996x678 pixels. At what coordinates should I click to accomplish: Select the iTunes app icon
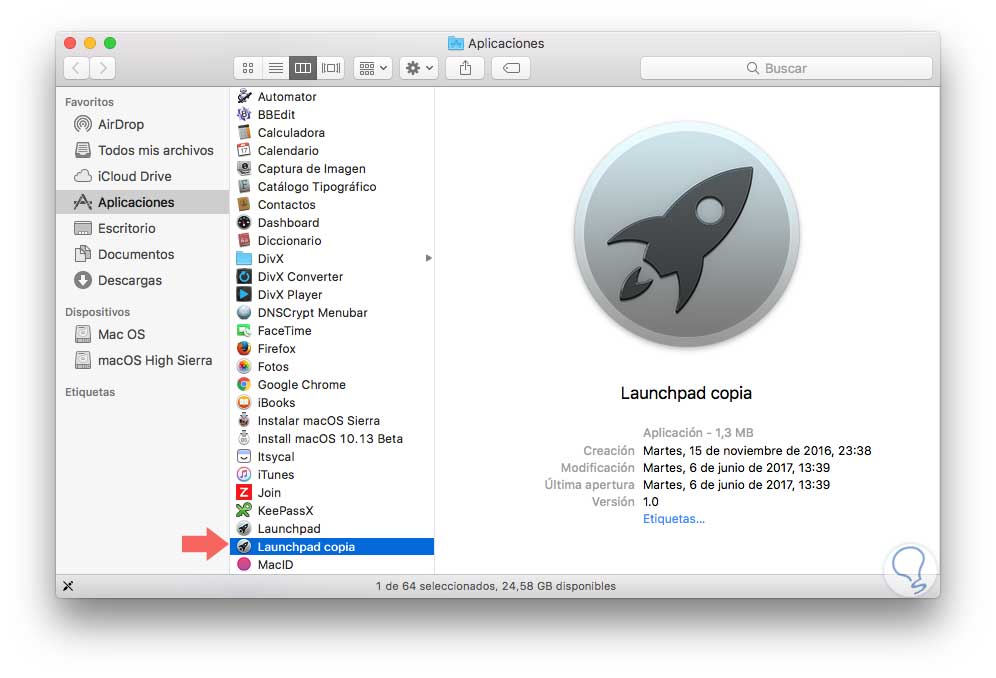pyautogui.click(x=244, y=475)
